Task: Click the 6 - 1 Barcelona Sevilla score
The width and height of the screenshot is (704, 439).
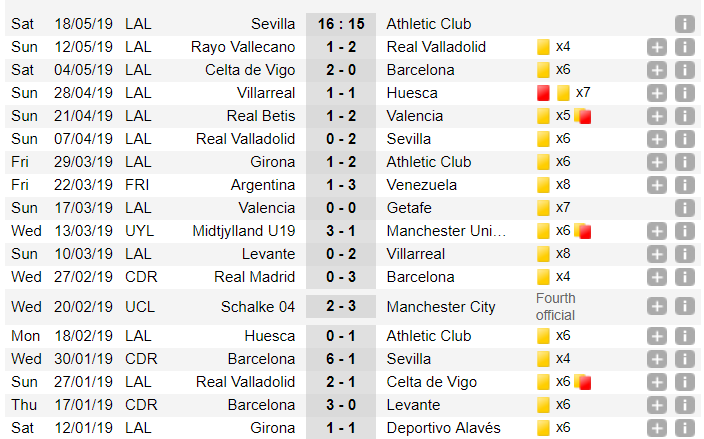Action: coord(341,359)
